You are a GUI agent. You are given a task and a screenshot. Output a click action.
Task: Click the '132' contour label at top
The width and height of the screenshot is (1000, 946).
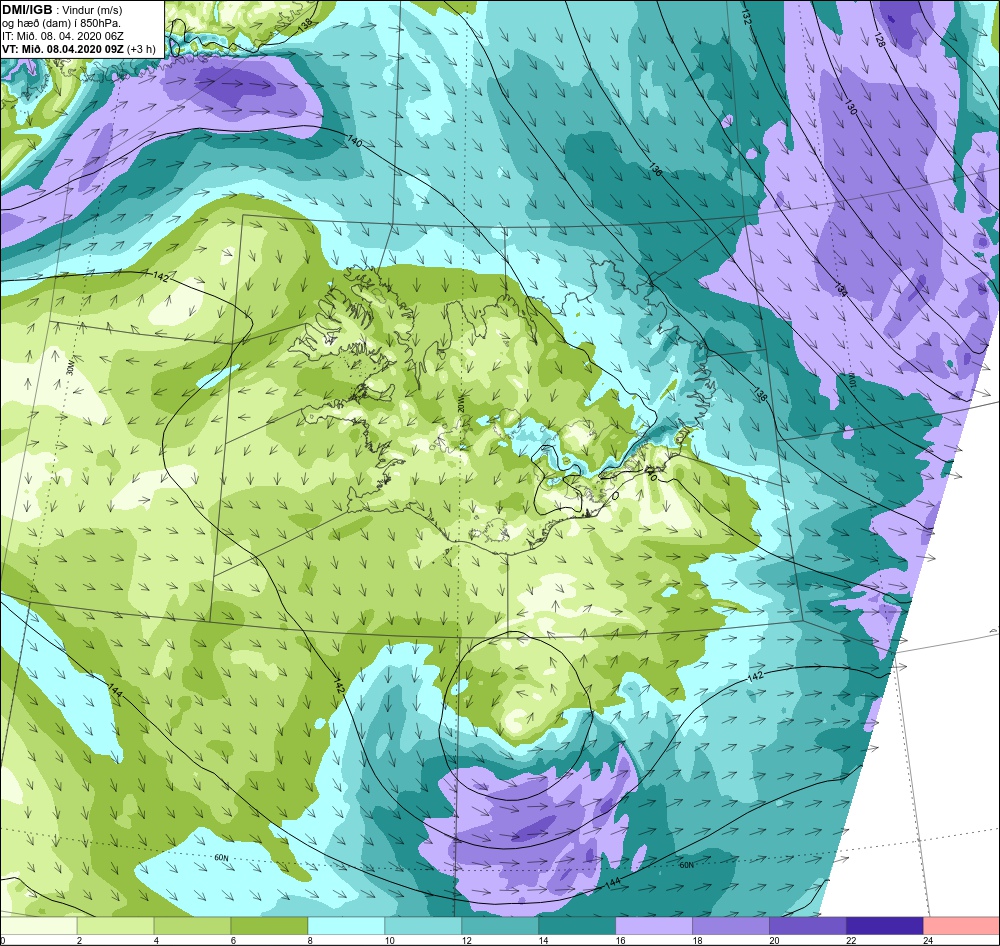point(747,18)
